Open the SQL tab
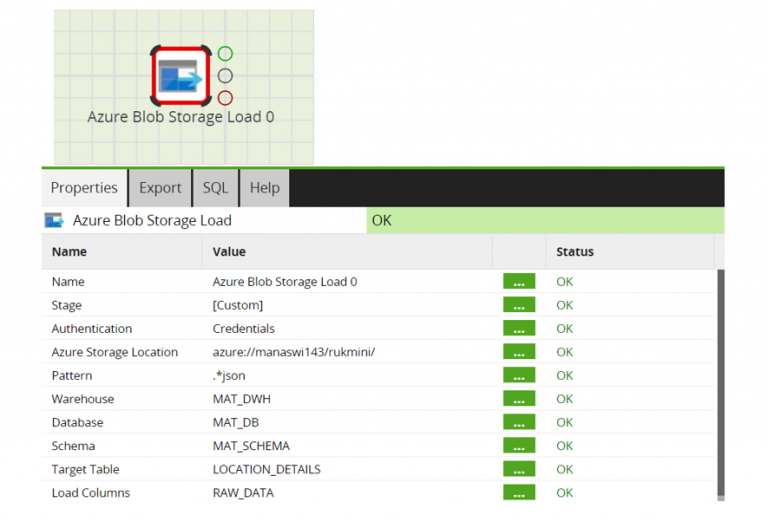 (215, 188)
